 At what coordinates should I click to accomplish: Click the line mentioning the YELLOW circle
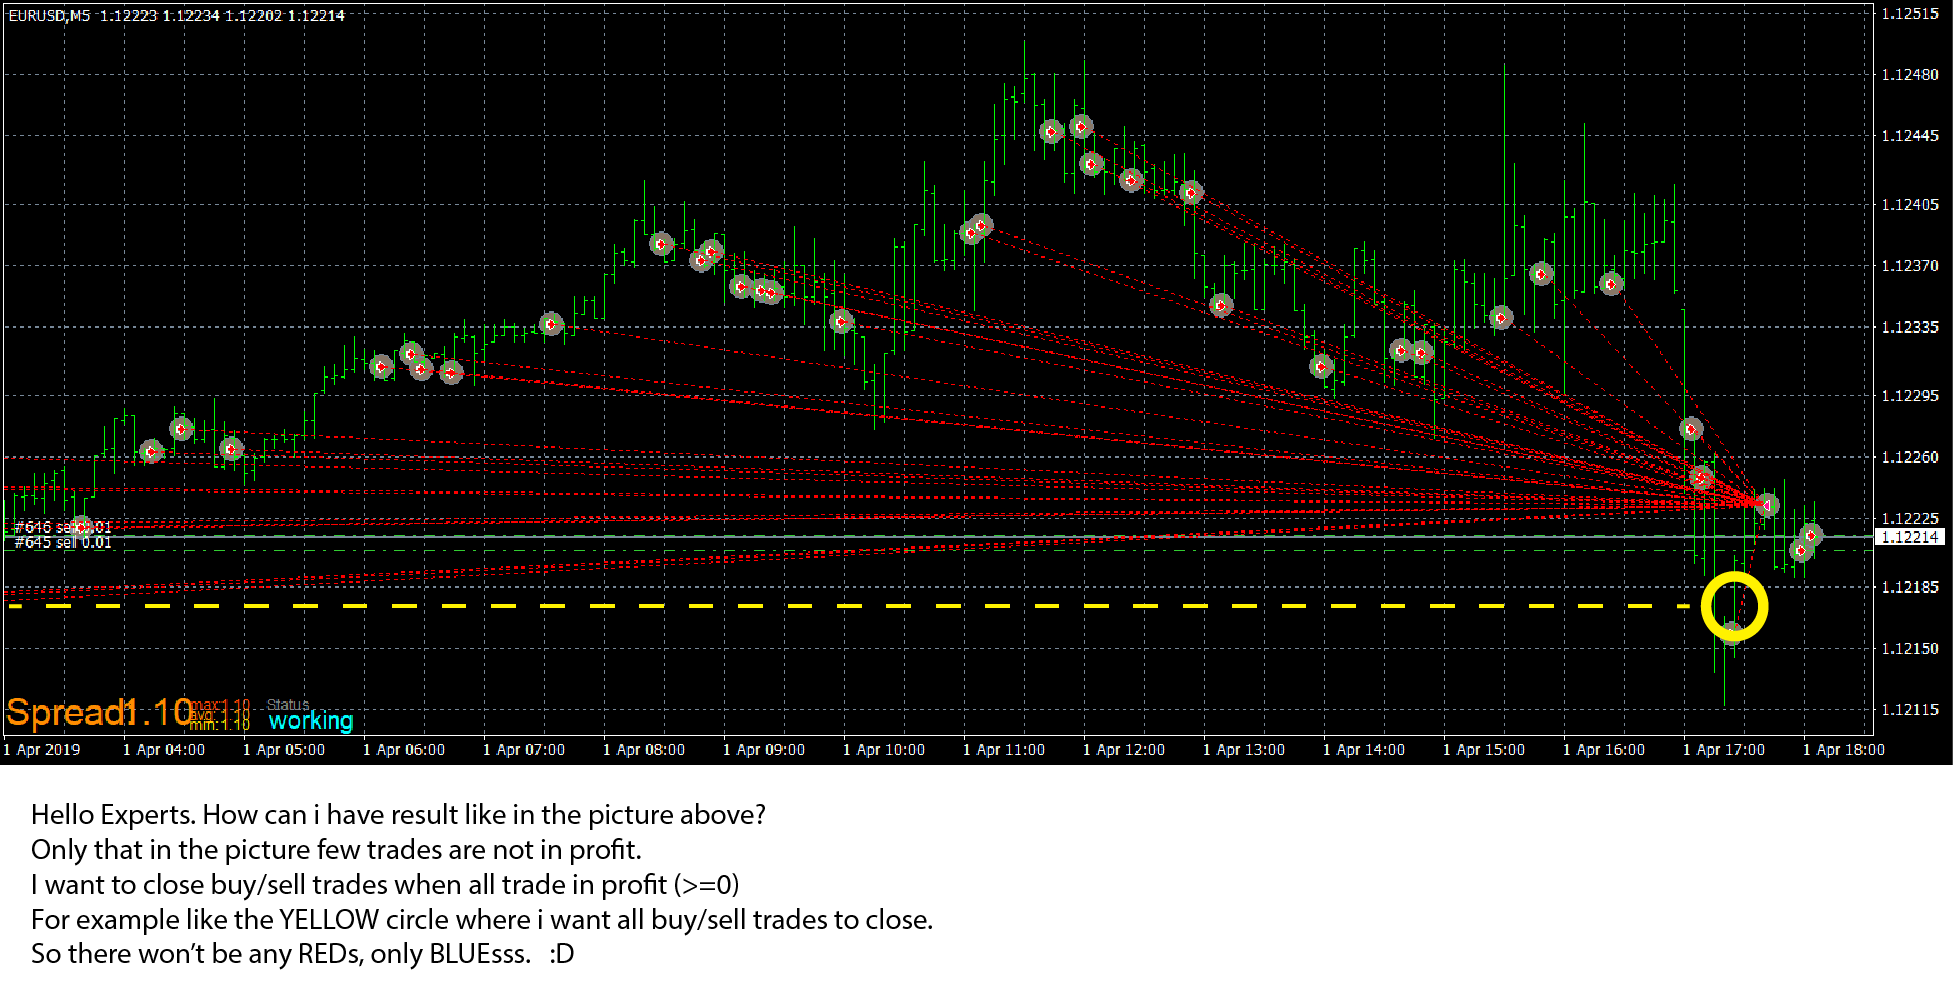[x=481, y=920]
